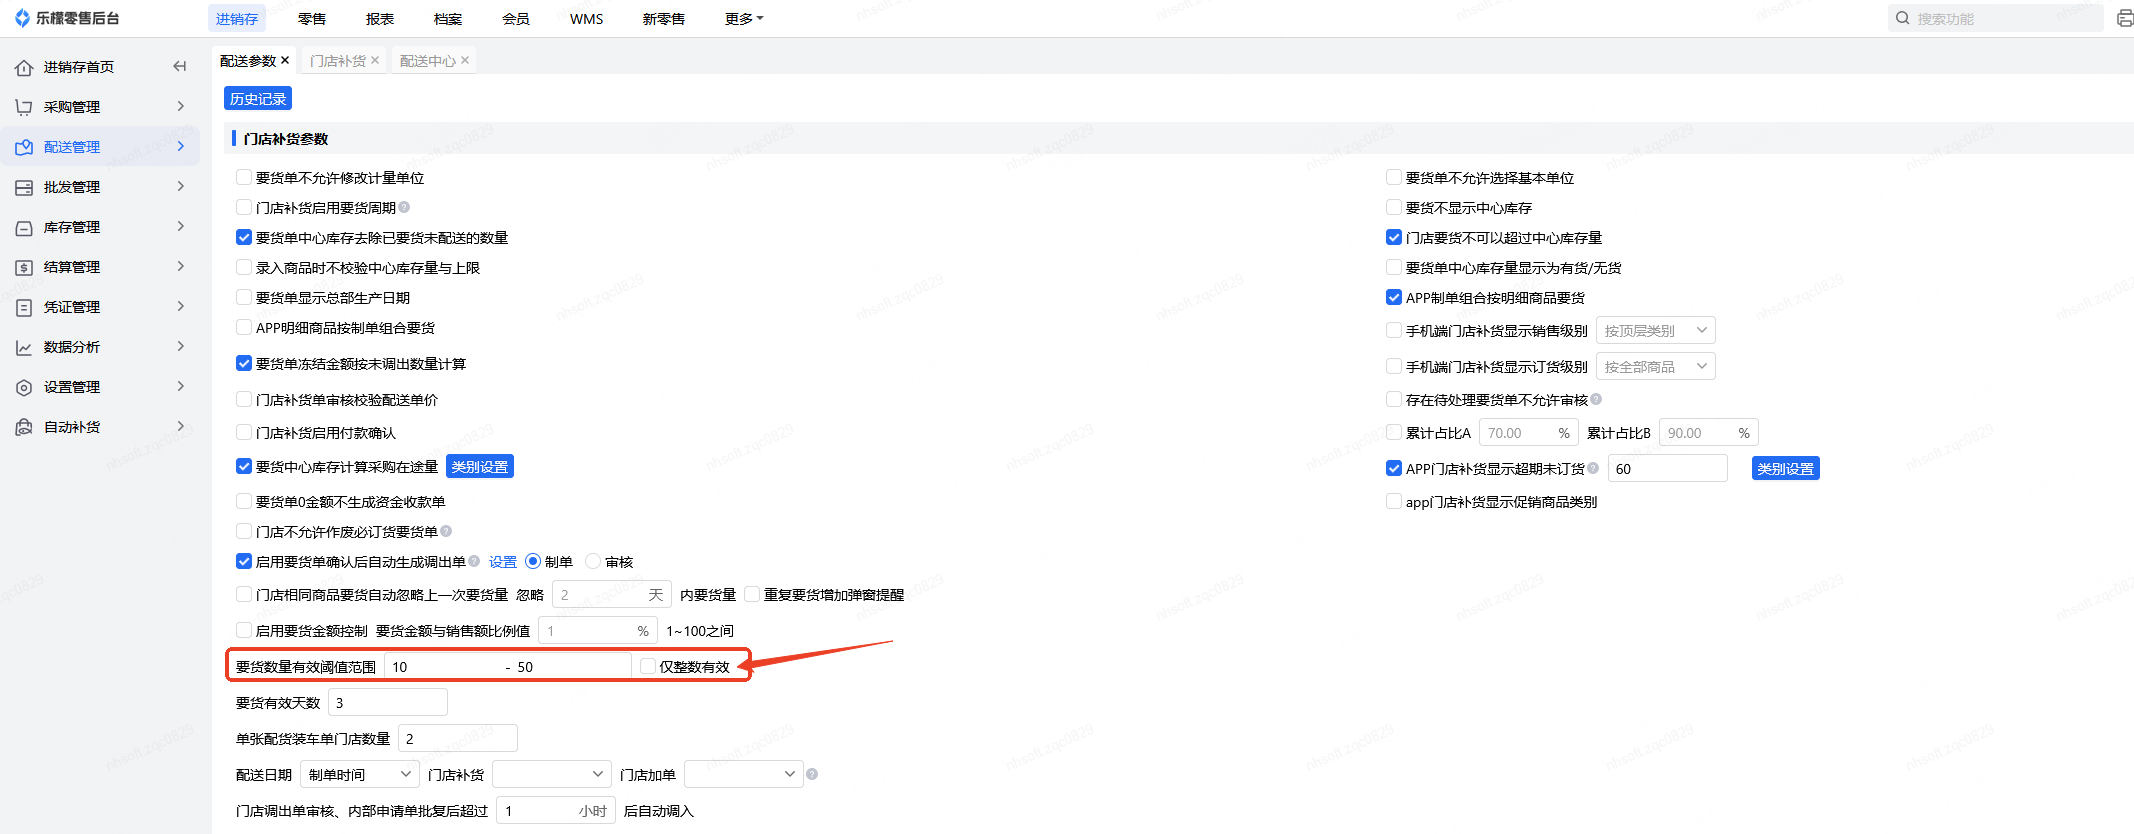Click the box icon for 配送管理
Image resolution: width=2134 pixels, height=834 pixels.
[24, 147]
